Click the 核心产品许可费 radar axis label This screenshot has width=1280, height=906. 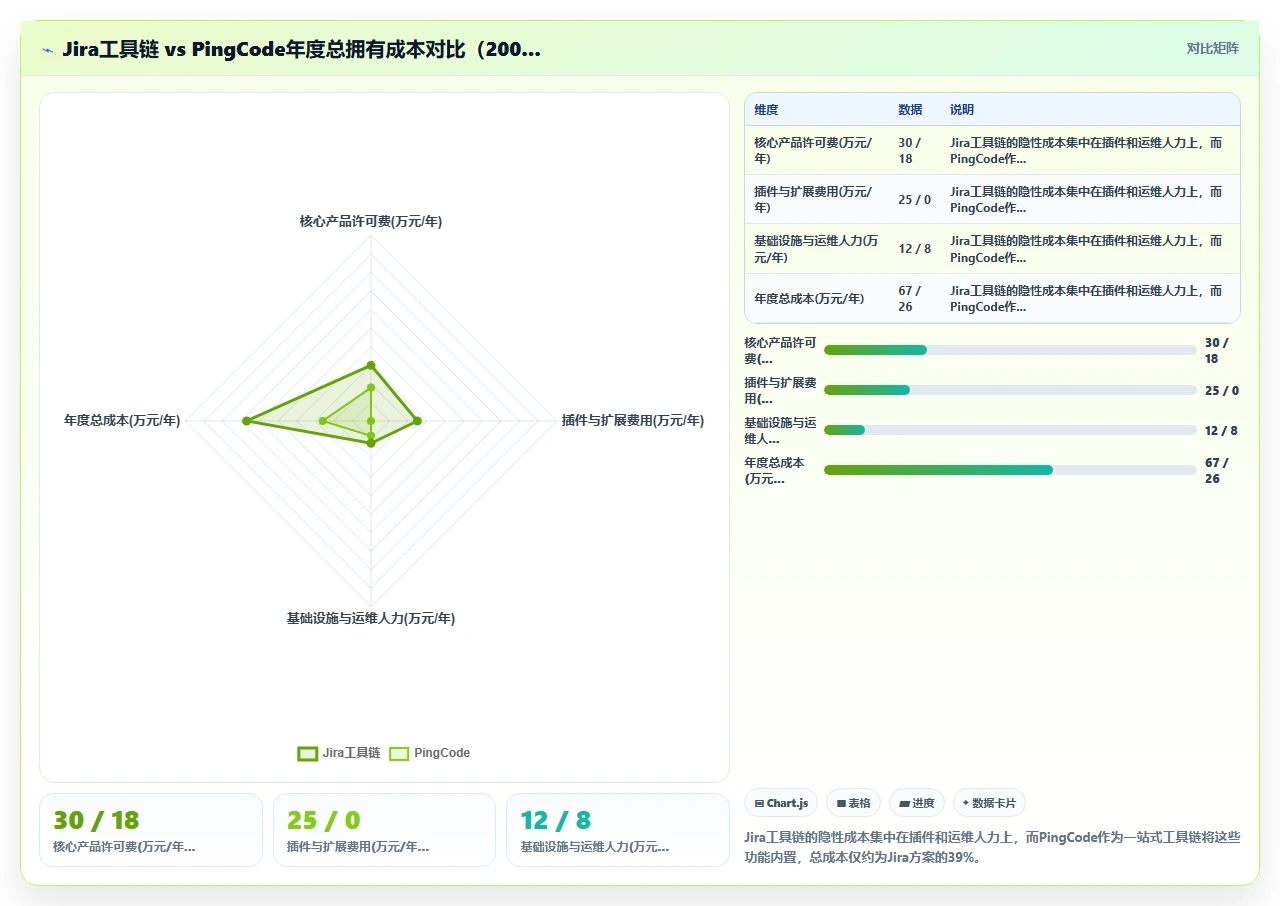tap(371, 221)
